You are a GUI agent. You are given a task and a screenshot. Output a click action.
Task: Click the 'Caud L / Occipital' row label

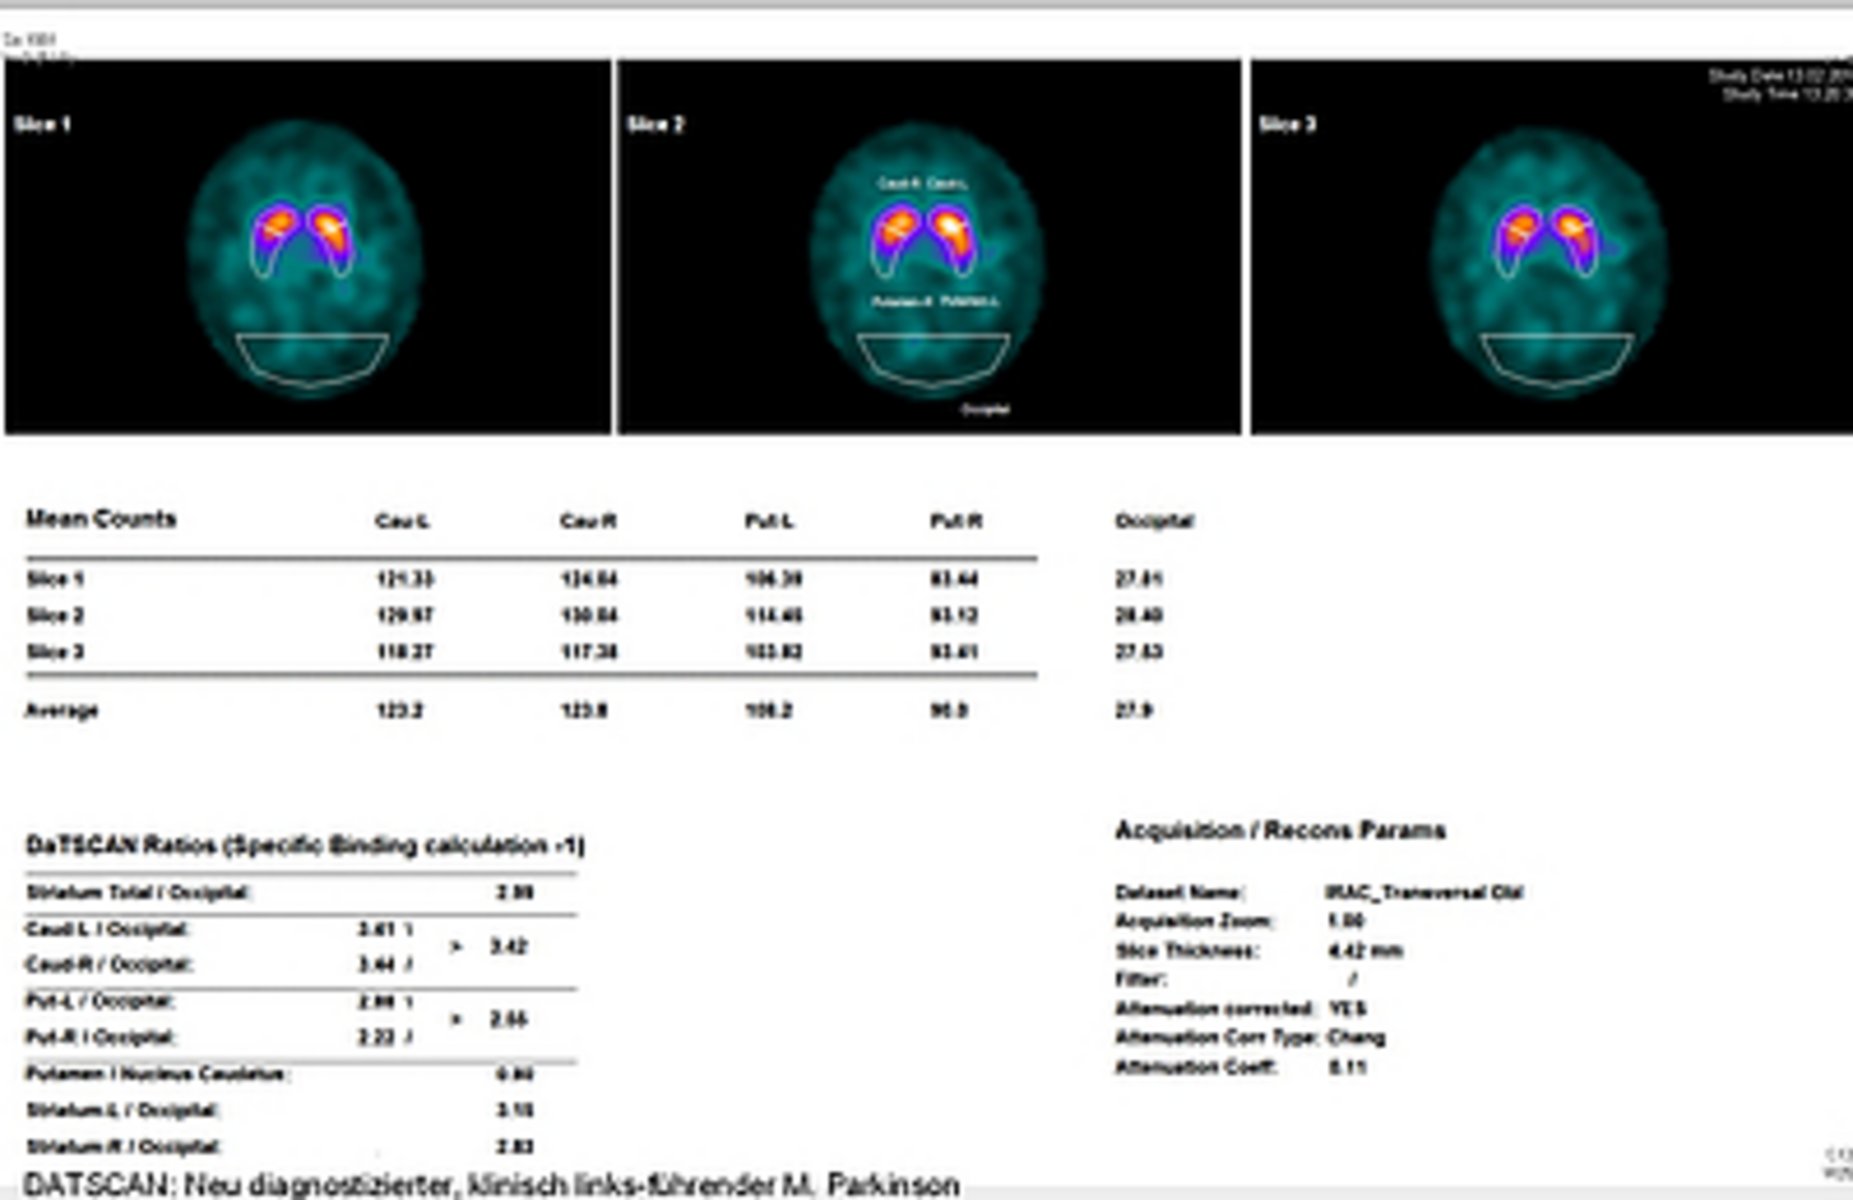coord(107,929)
